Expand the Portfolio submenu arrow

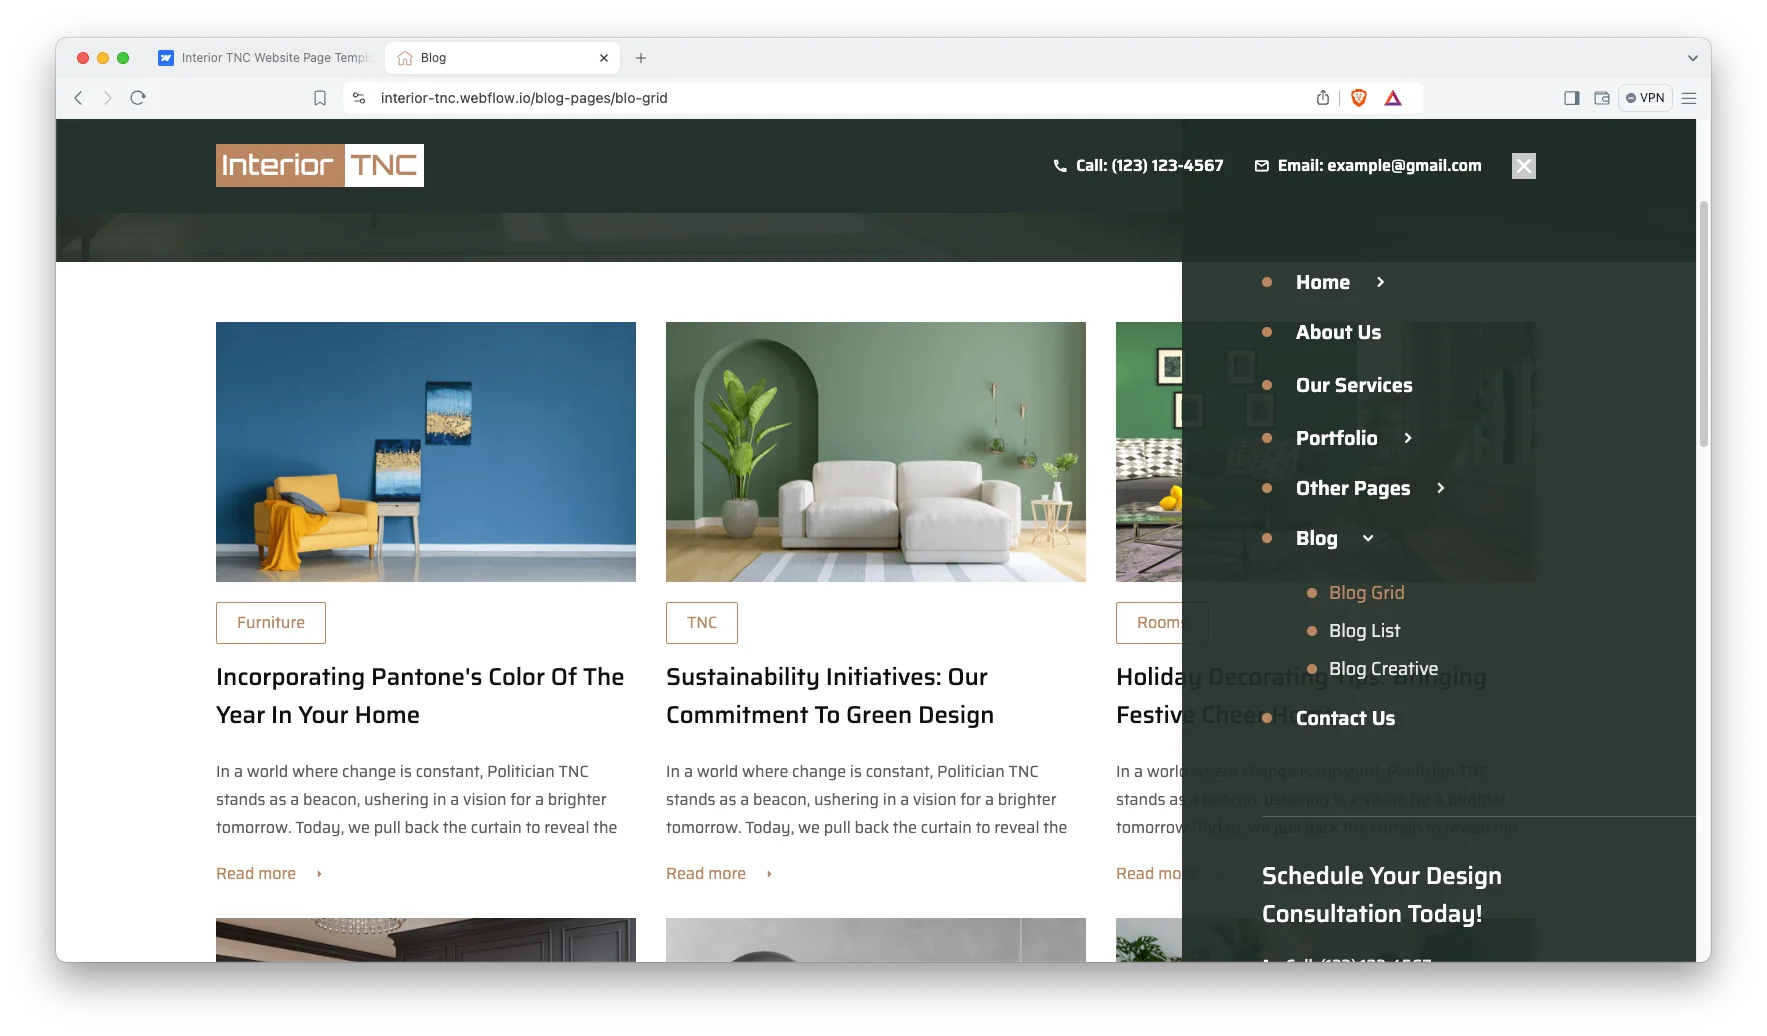point(1407,438)
